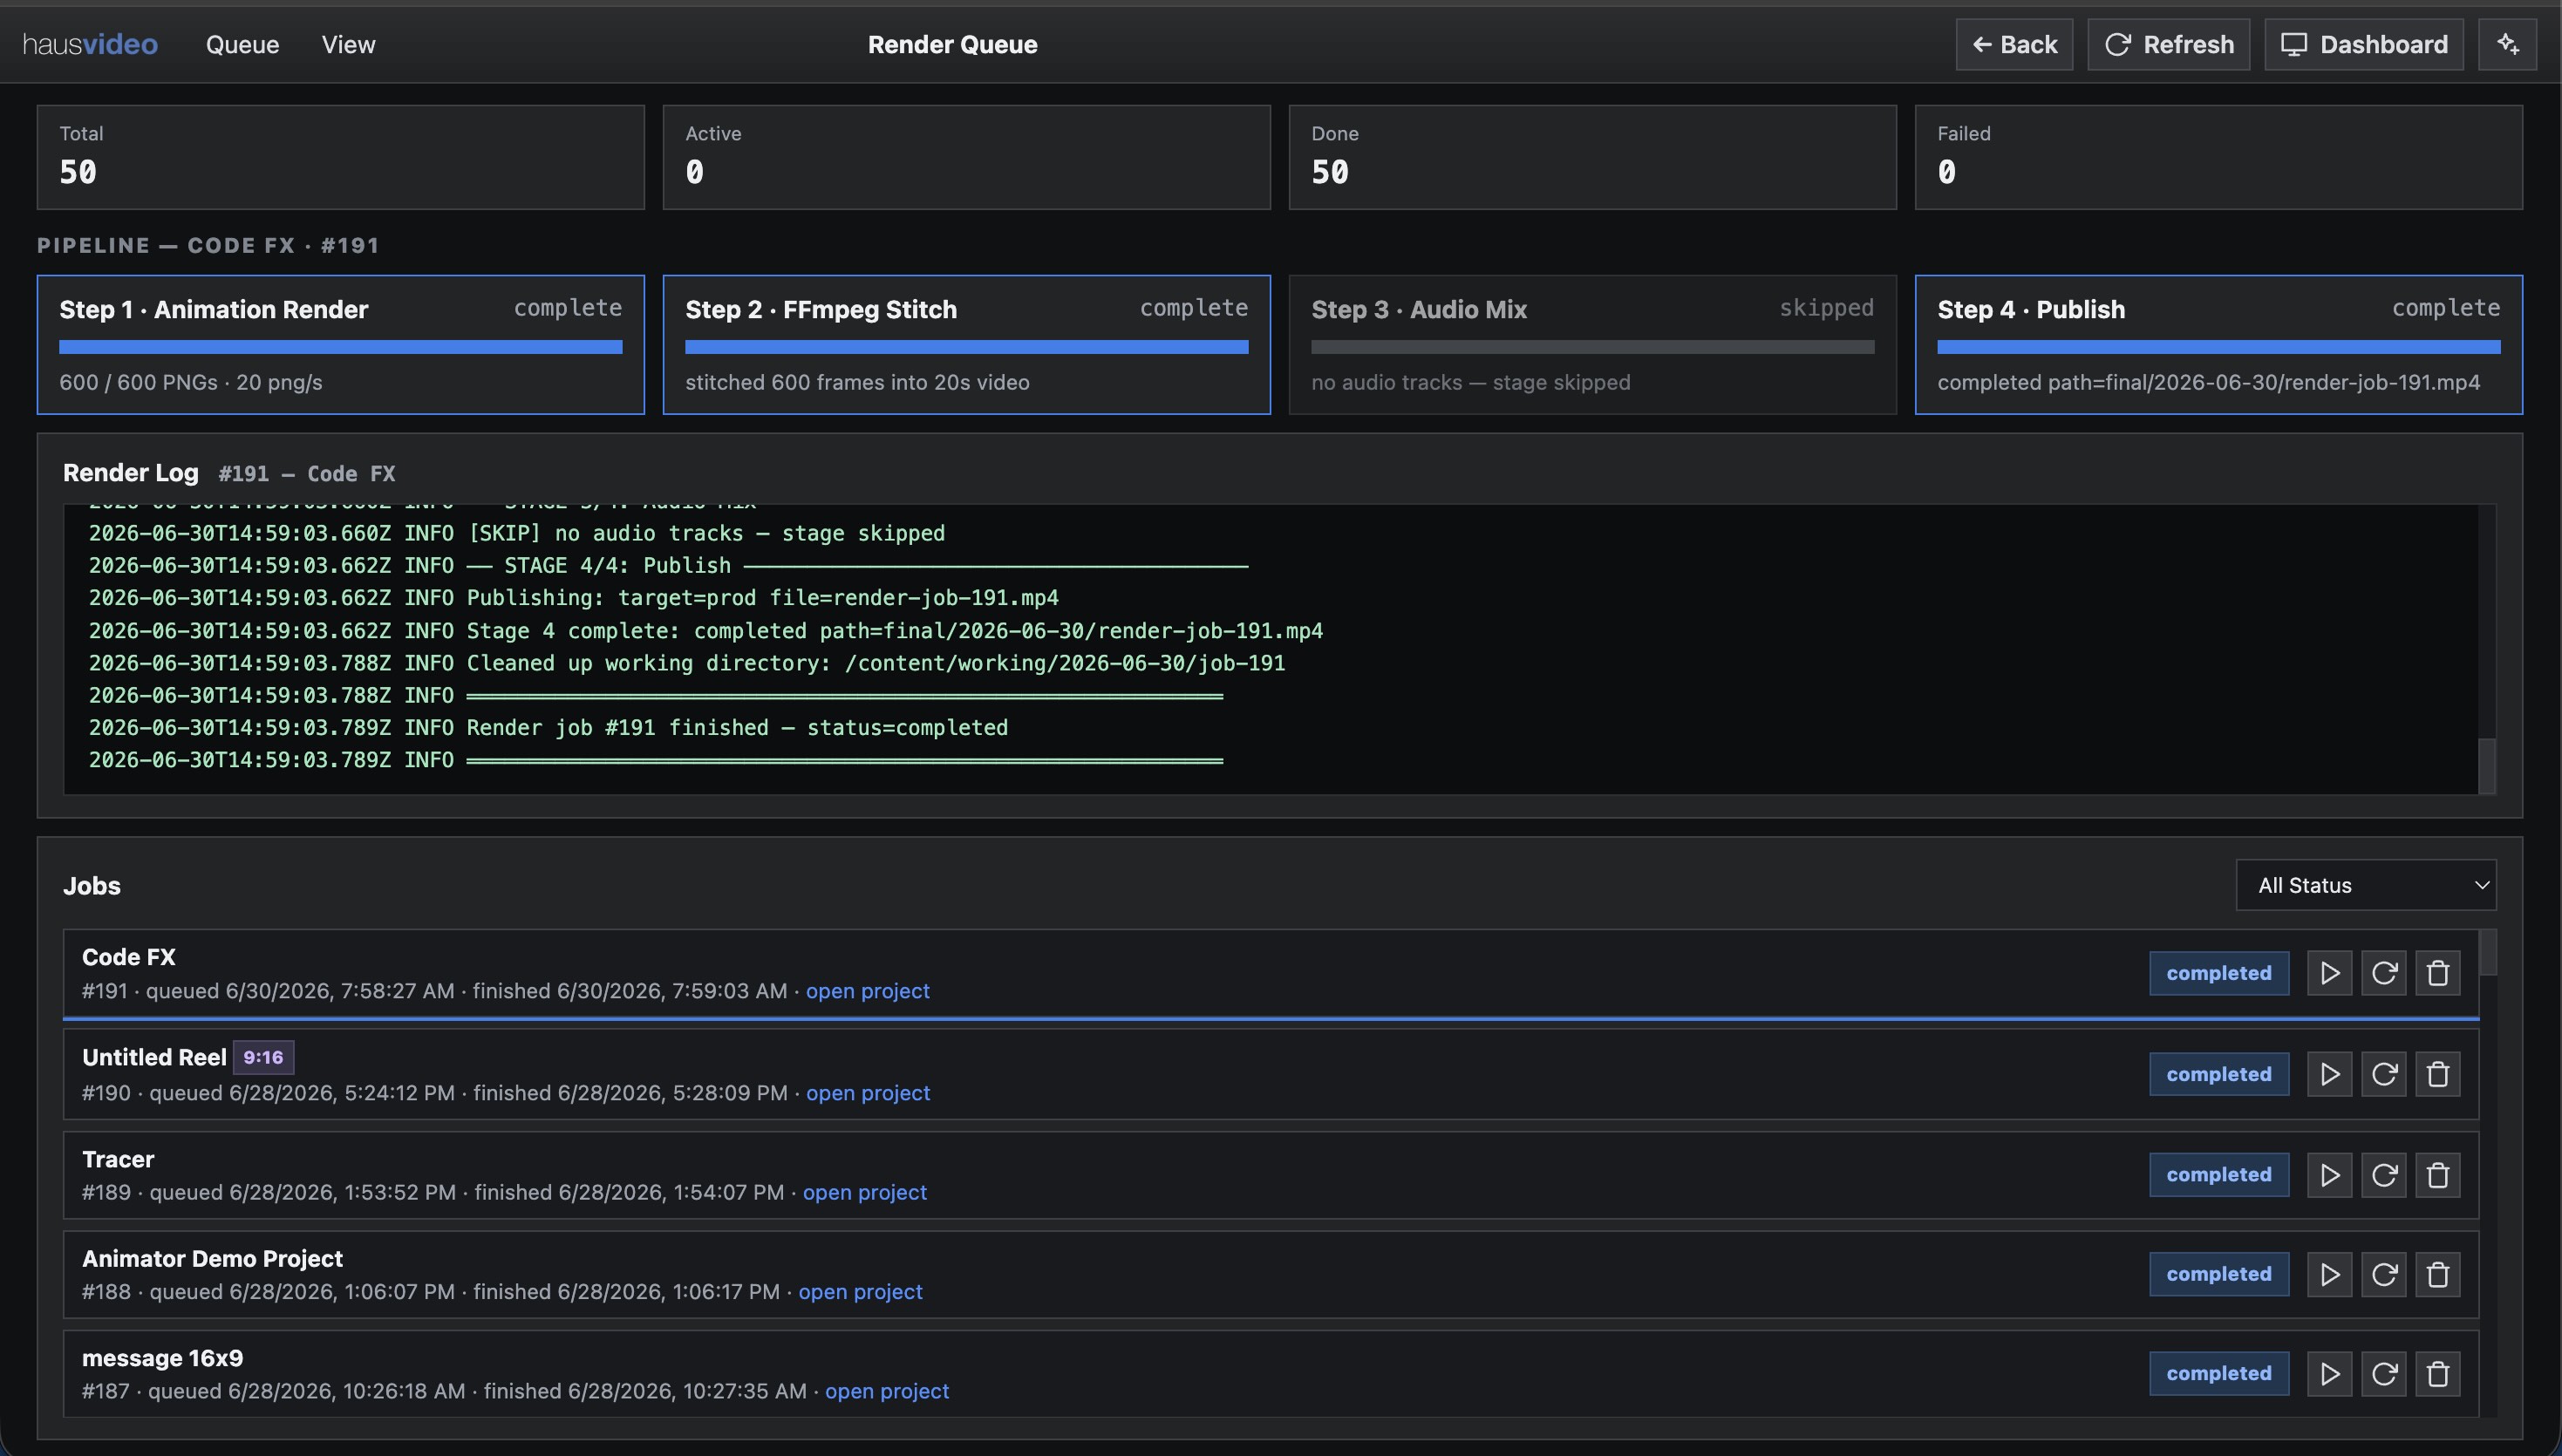Image resolution: width=2562 pixels, height=1456 pixels.
Task: Click the completed badge on Code FX
Action: (x=2219, y=973)
